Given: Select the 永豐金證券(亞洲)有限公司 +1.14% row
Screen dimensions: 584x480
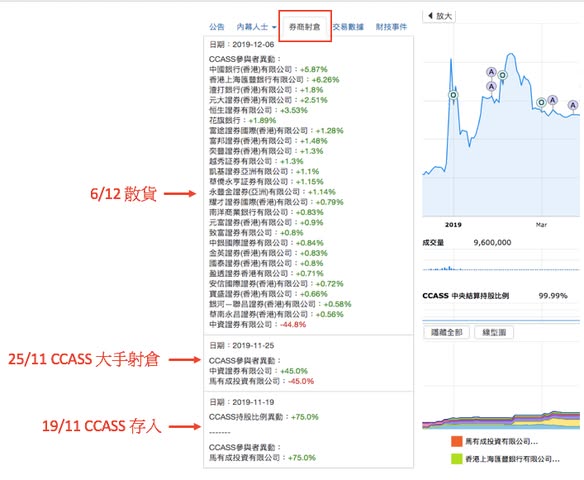Looking at the screenshot, I should pyautogui.click(x=272, y=192).
